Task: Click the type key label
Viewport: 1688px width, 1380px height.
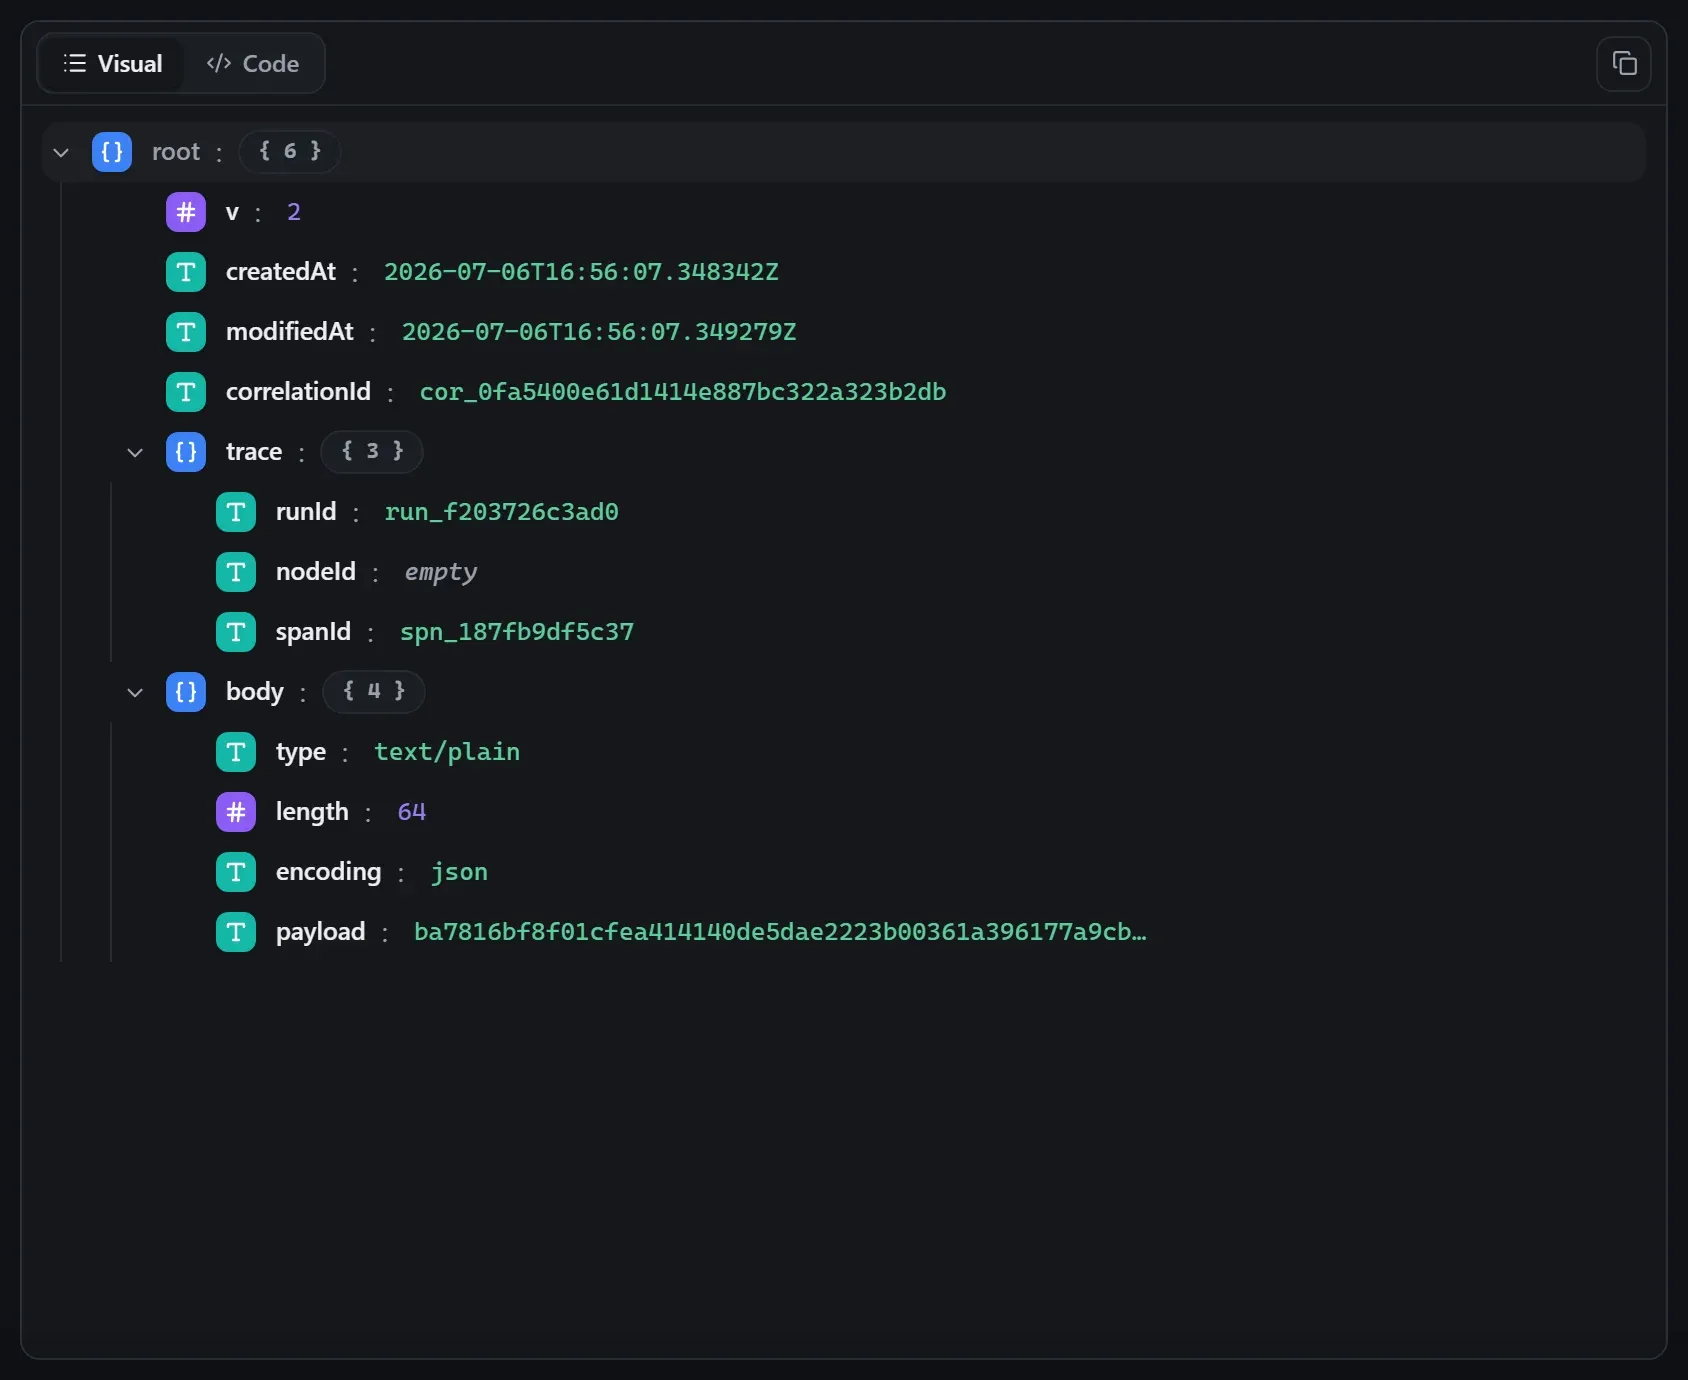Action: click(x=301, y=752)
